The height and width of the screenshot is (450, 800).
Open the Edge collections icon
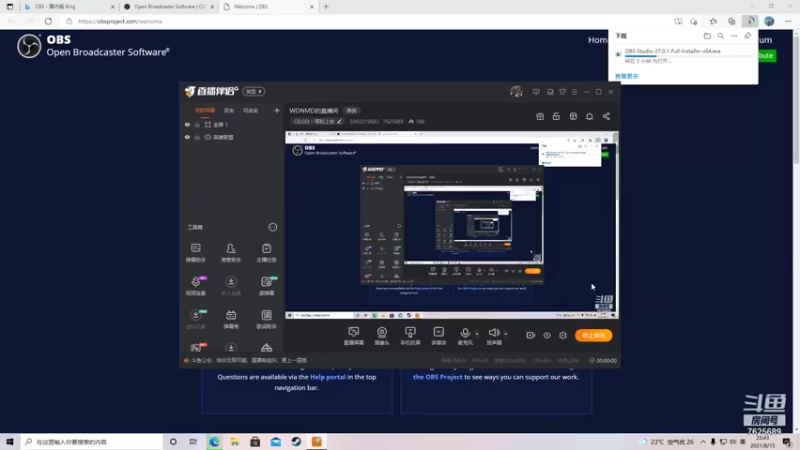click(x=732, y=21)
